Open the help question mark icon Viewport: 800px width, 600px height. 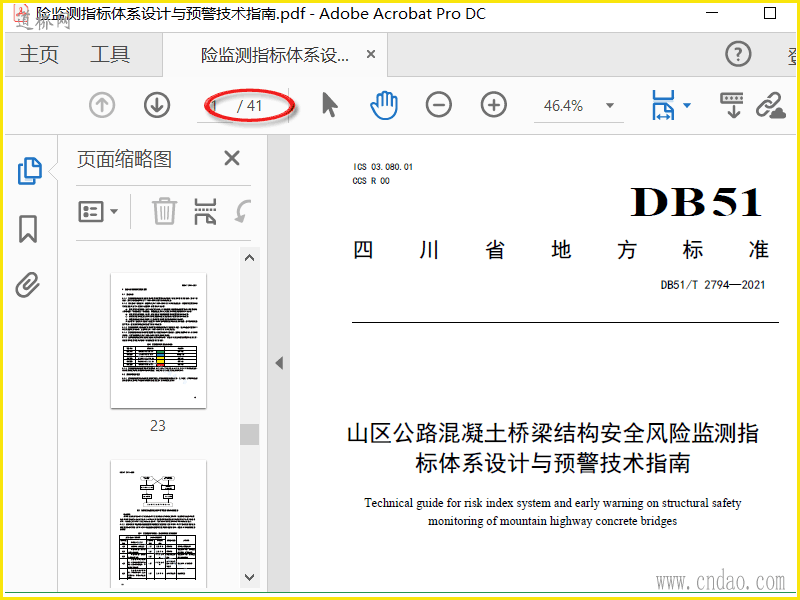pyautogui.click(x=738, y=54)
